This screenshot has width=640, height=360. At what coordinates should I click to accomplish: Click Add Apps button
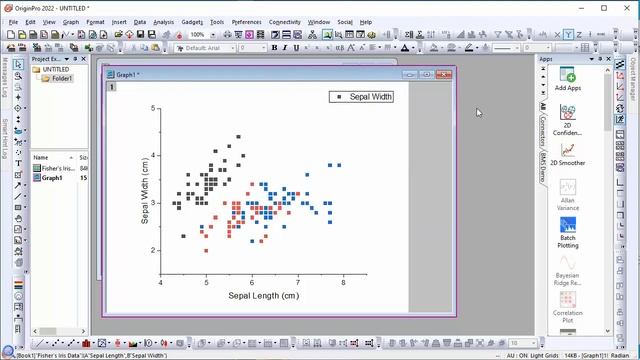[567, 79]
